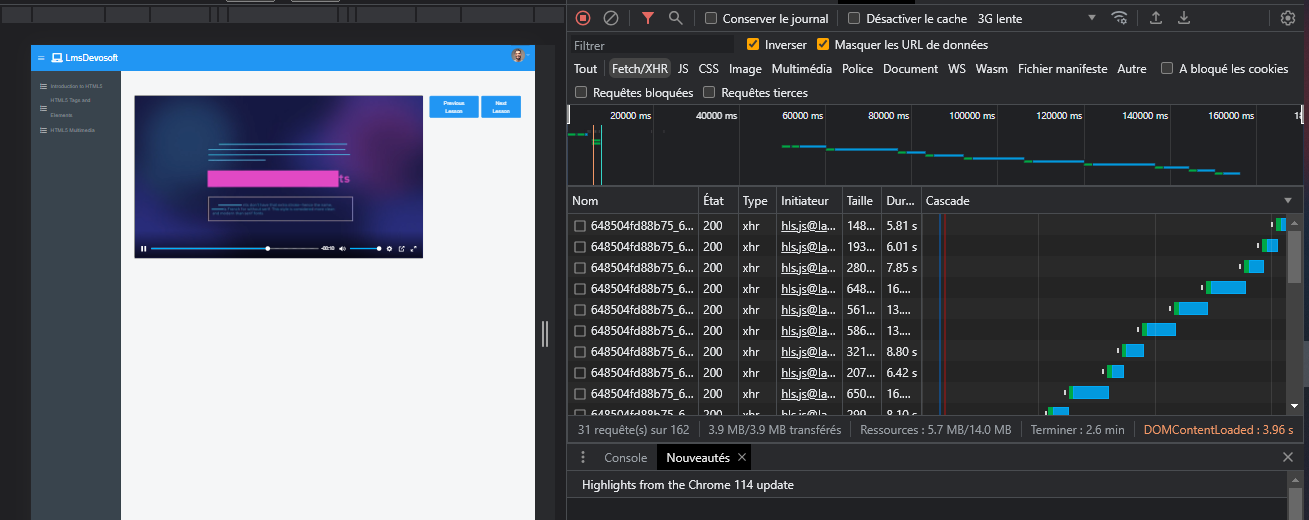Check Désactiver le cache option

pos(854,18)
